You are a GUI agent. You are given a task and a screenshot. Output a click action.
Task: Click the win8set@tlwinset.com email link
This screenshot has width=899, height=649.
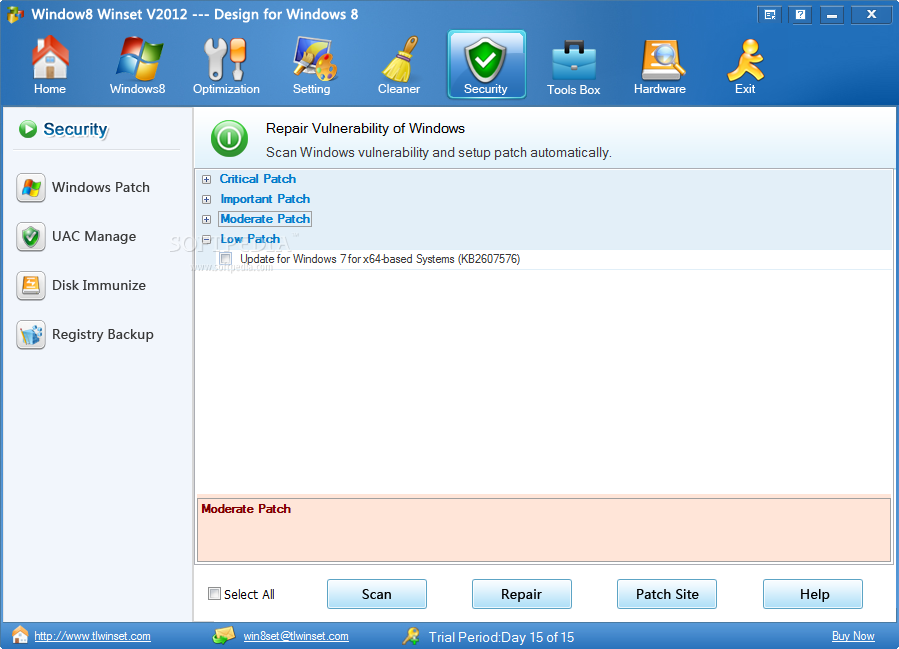pos(296,636)
